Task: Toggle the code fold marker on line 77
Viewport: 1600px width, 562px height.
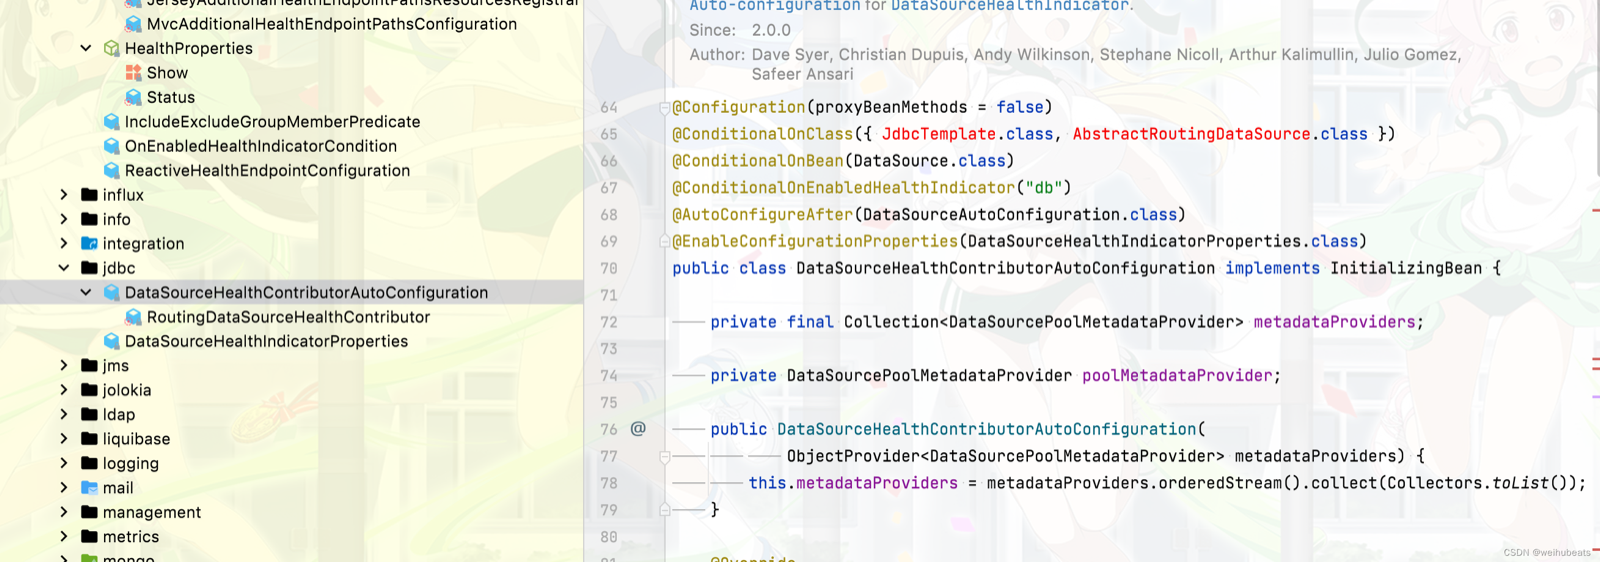Action: [664, 456]
